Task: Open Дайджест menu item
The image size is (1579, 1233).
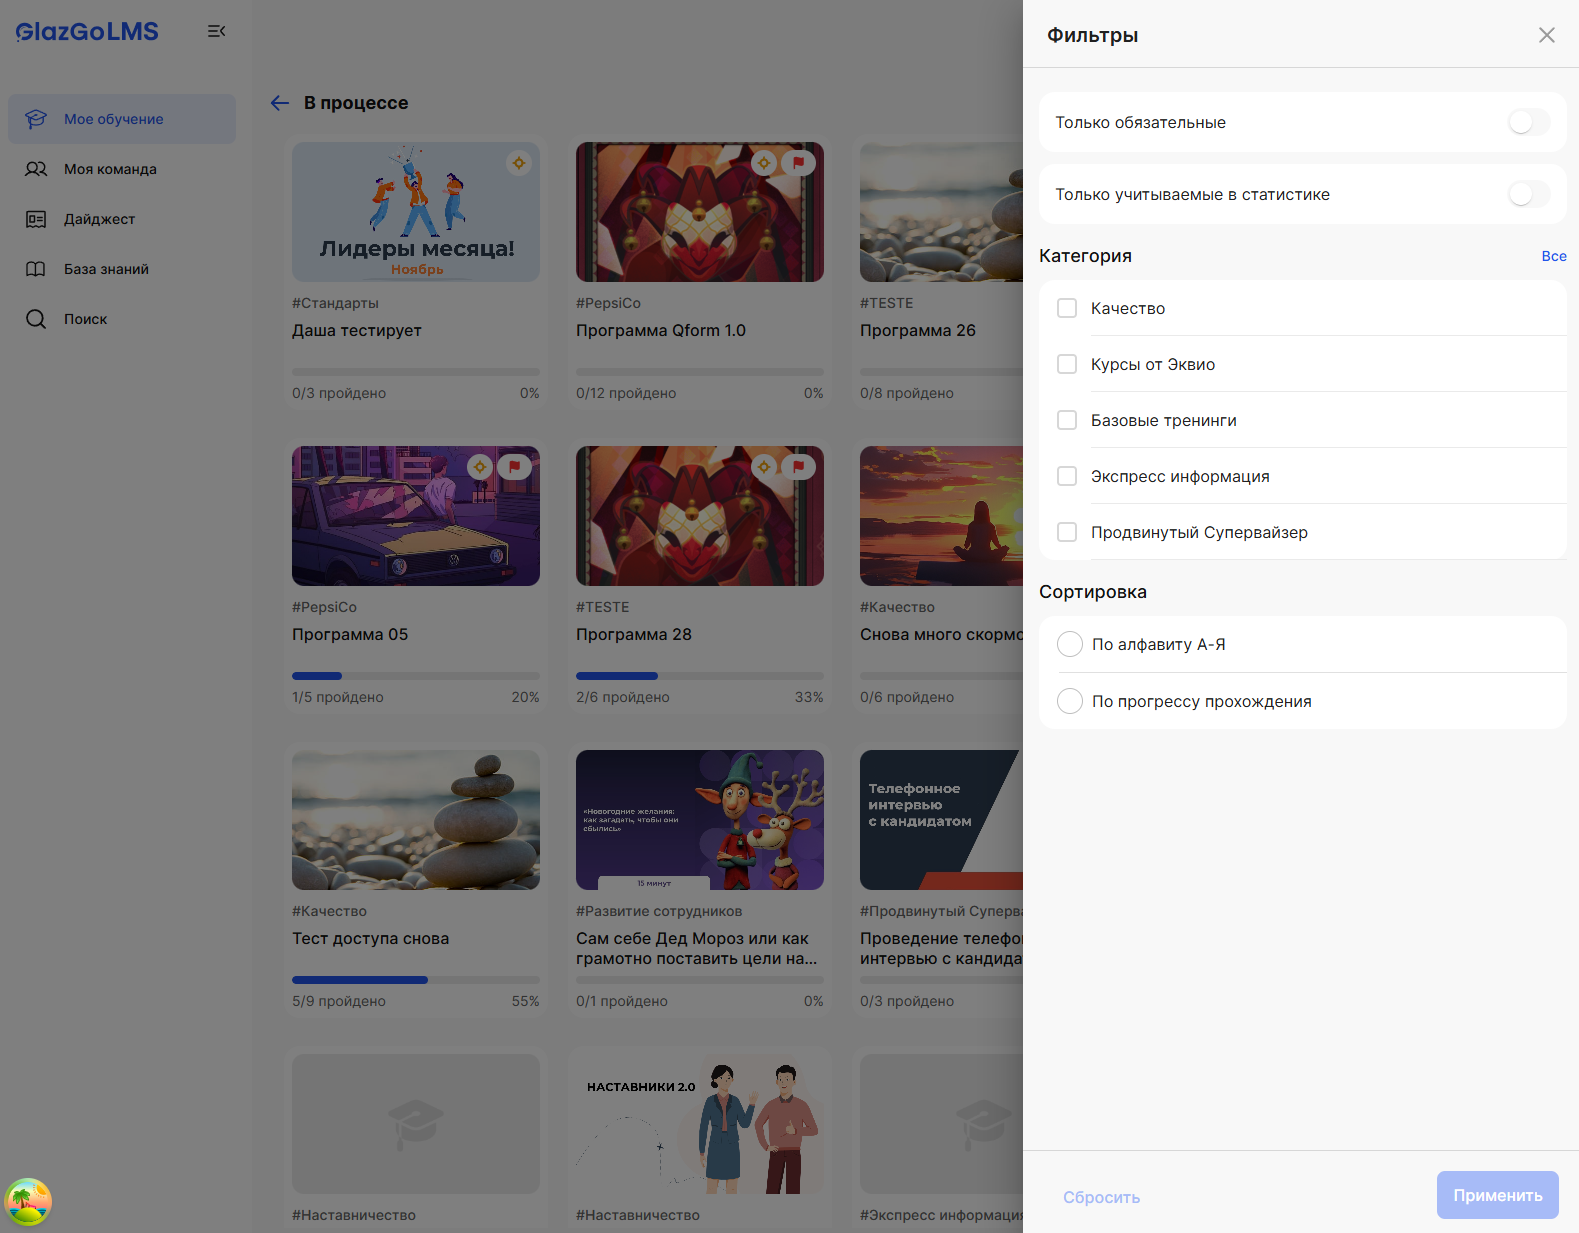Action: [122, 219]
